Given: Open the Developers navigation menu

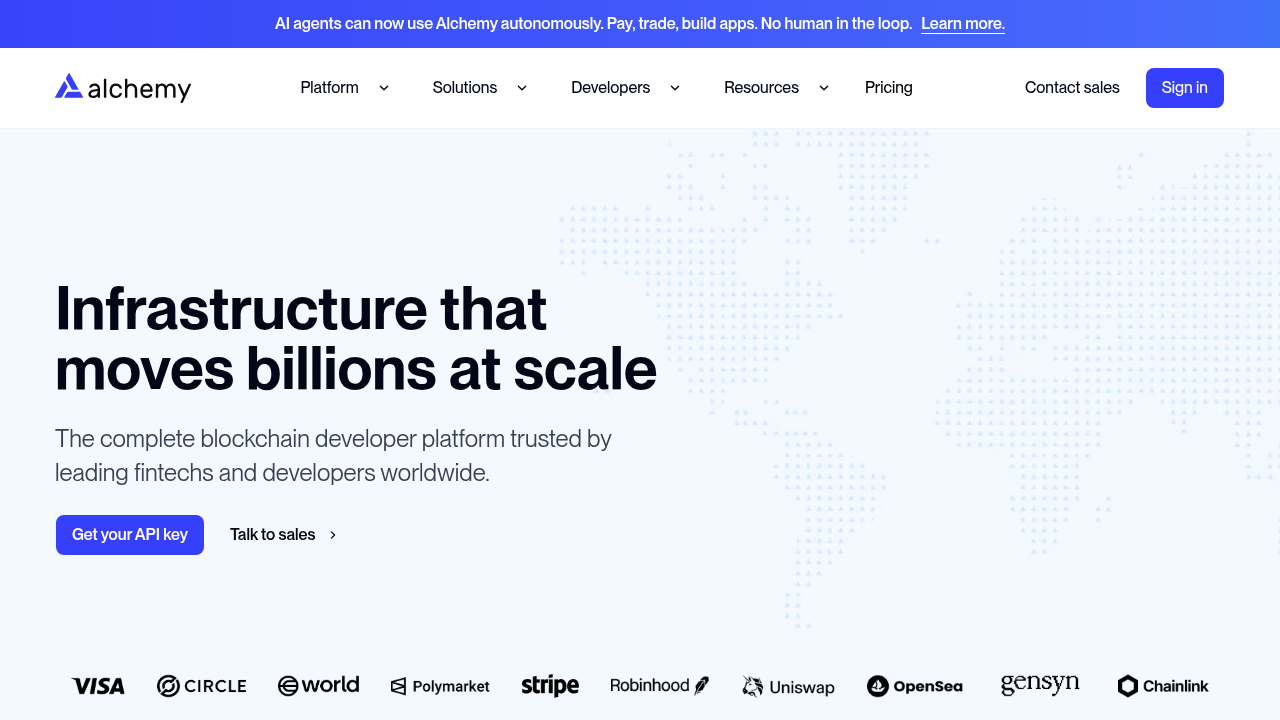Looking at the screenshot, I should (611, 88).
